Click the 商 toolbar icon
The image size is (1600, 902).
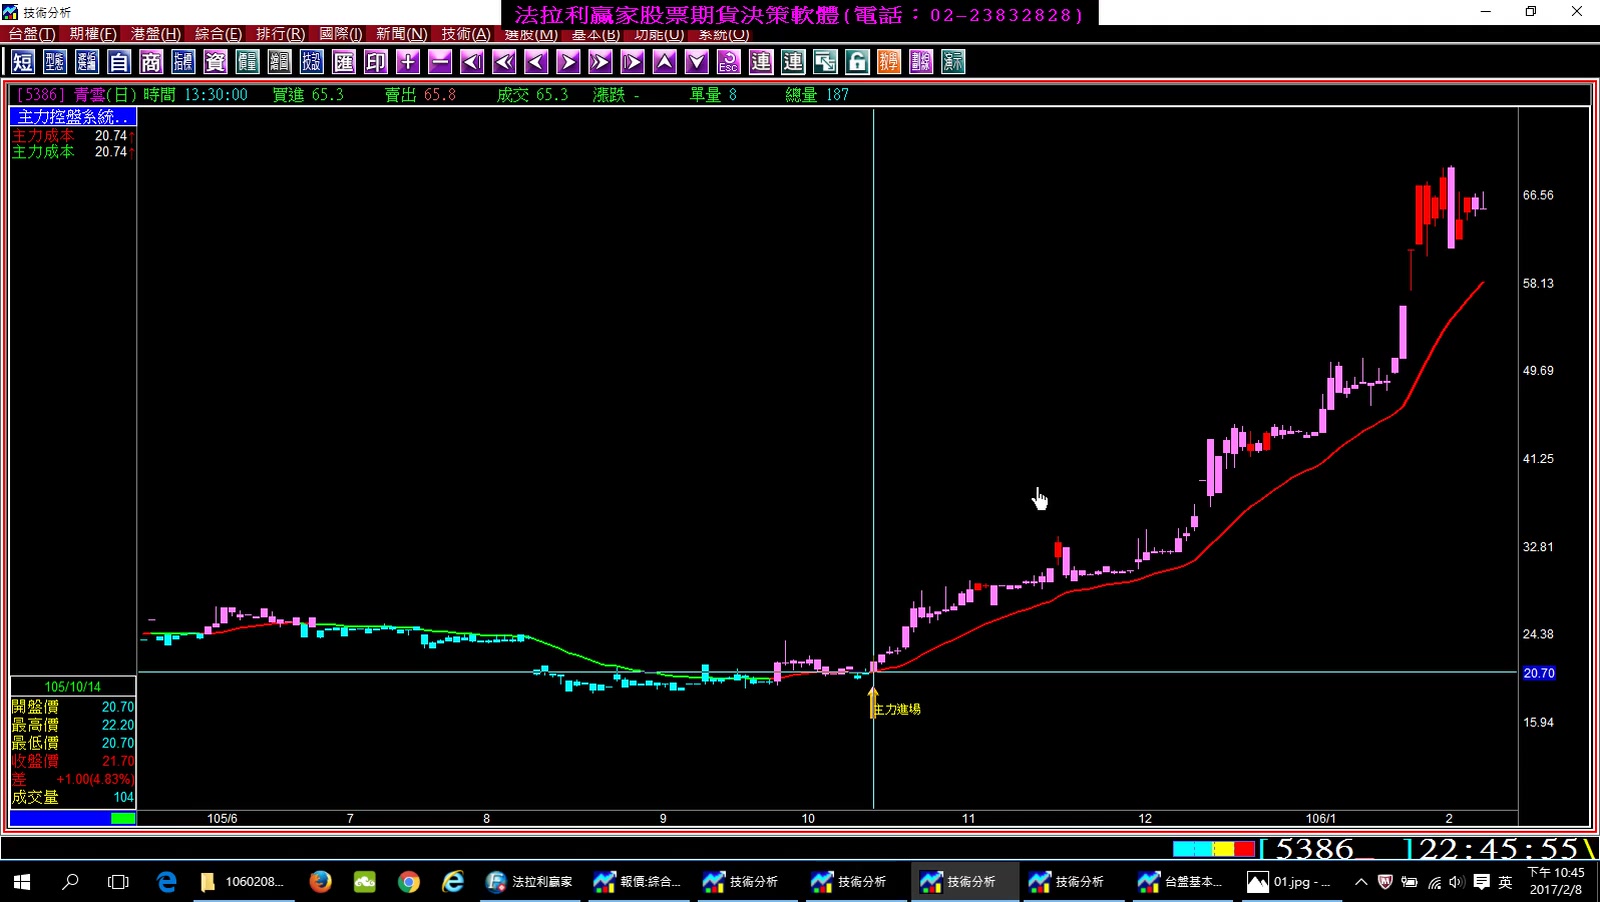pos(151,62)
